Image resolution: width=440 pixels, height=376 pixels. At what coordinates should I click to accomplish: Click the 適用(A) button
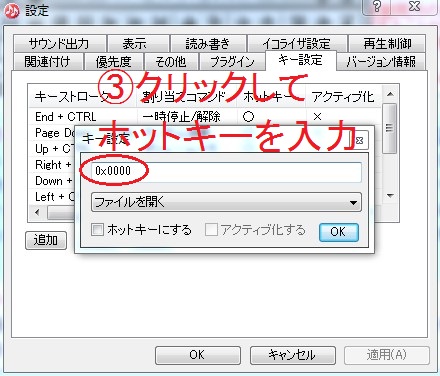click(x=387, y=355)
